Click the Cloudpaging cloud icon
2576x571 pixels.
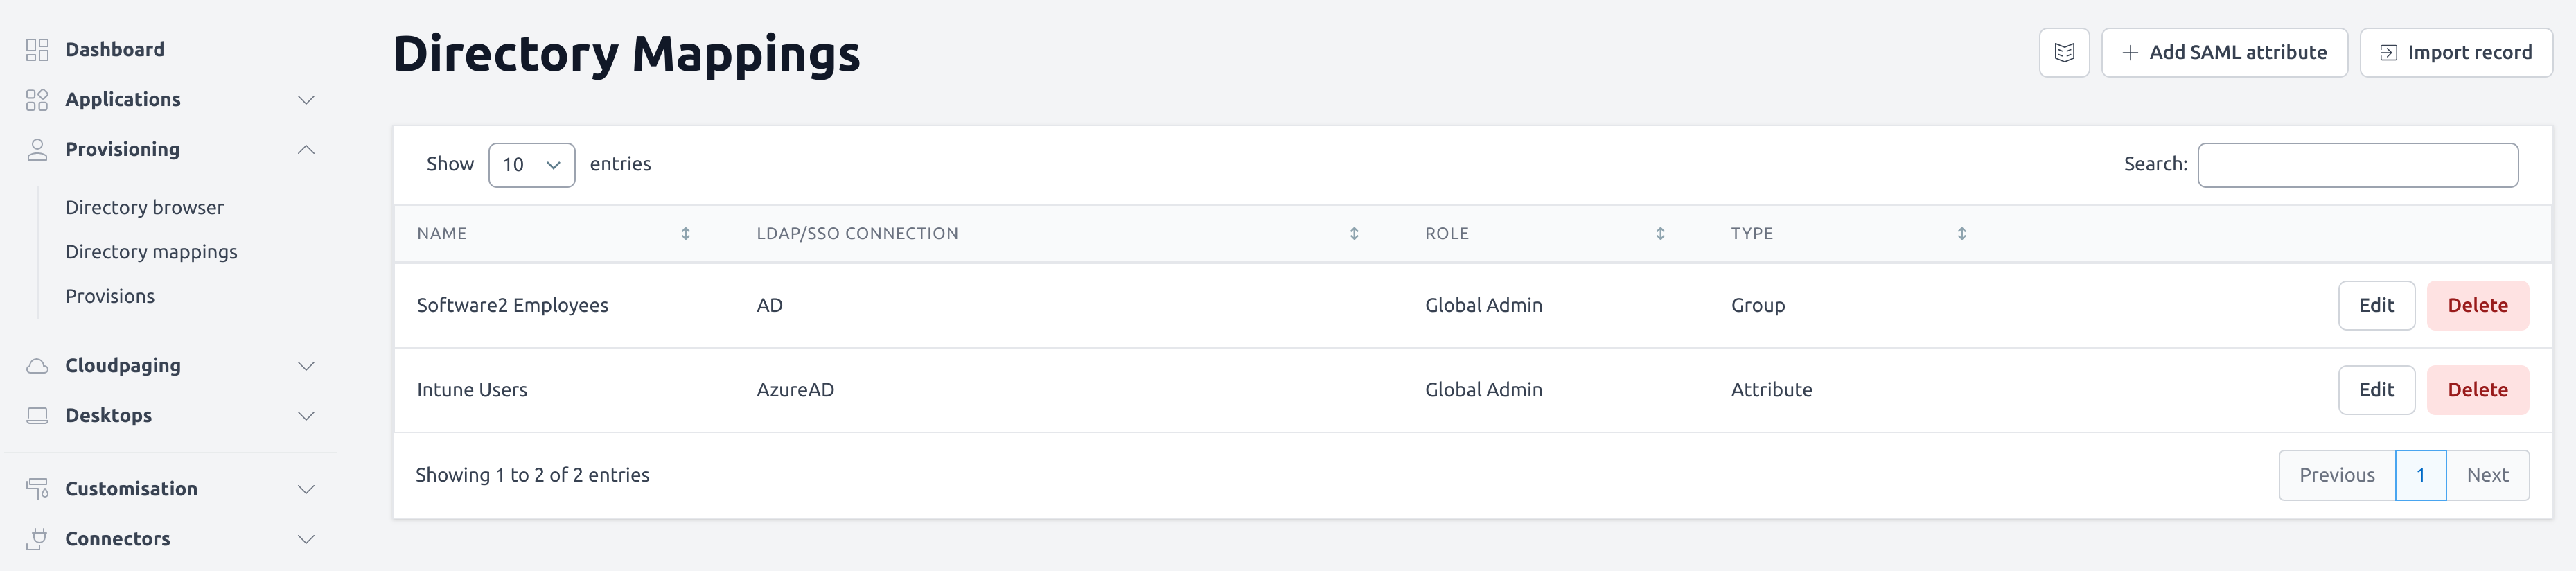tap(37, 366)
